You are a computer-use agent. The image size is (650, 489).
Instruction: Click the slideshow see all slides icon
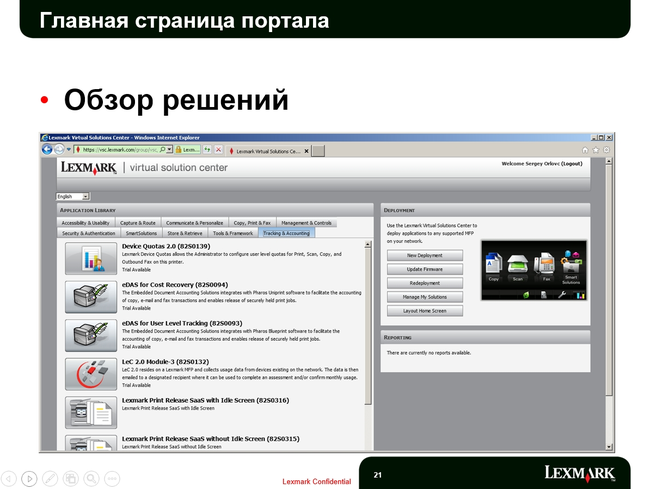coord(70,479)
